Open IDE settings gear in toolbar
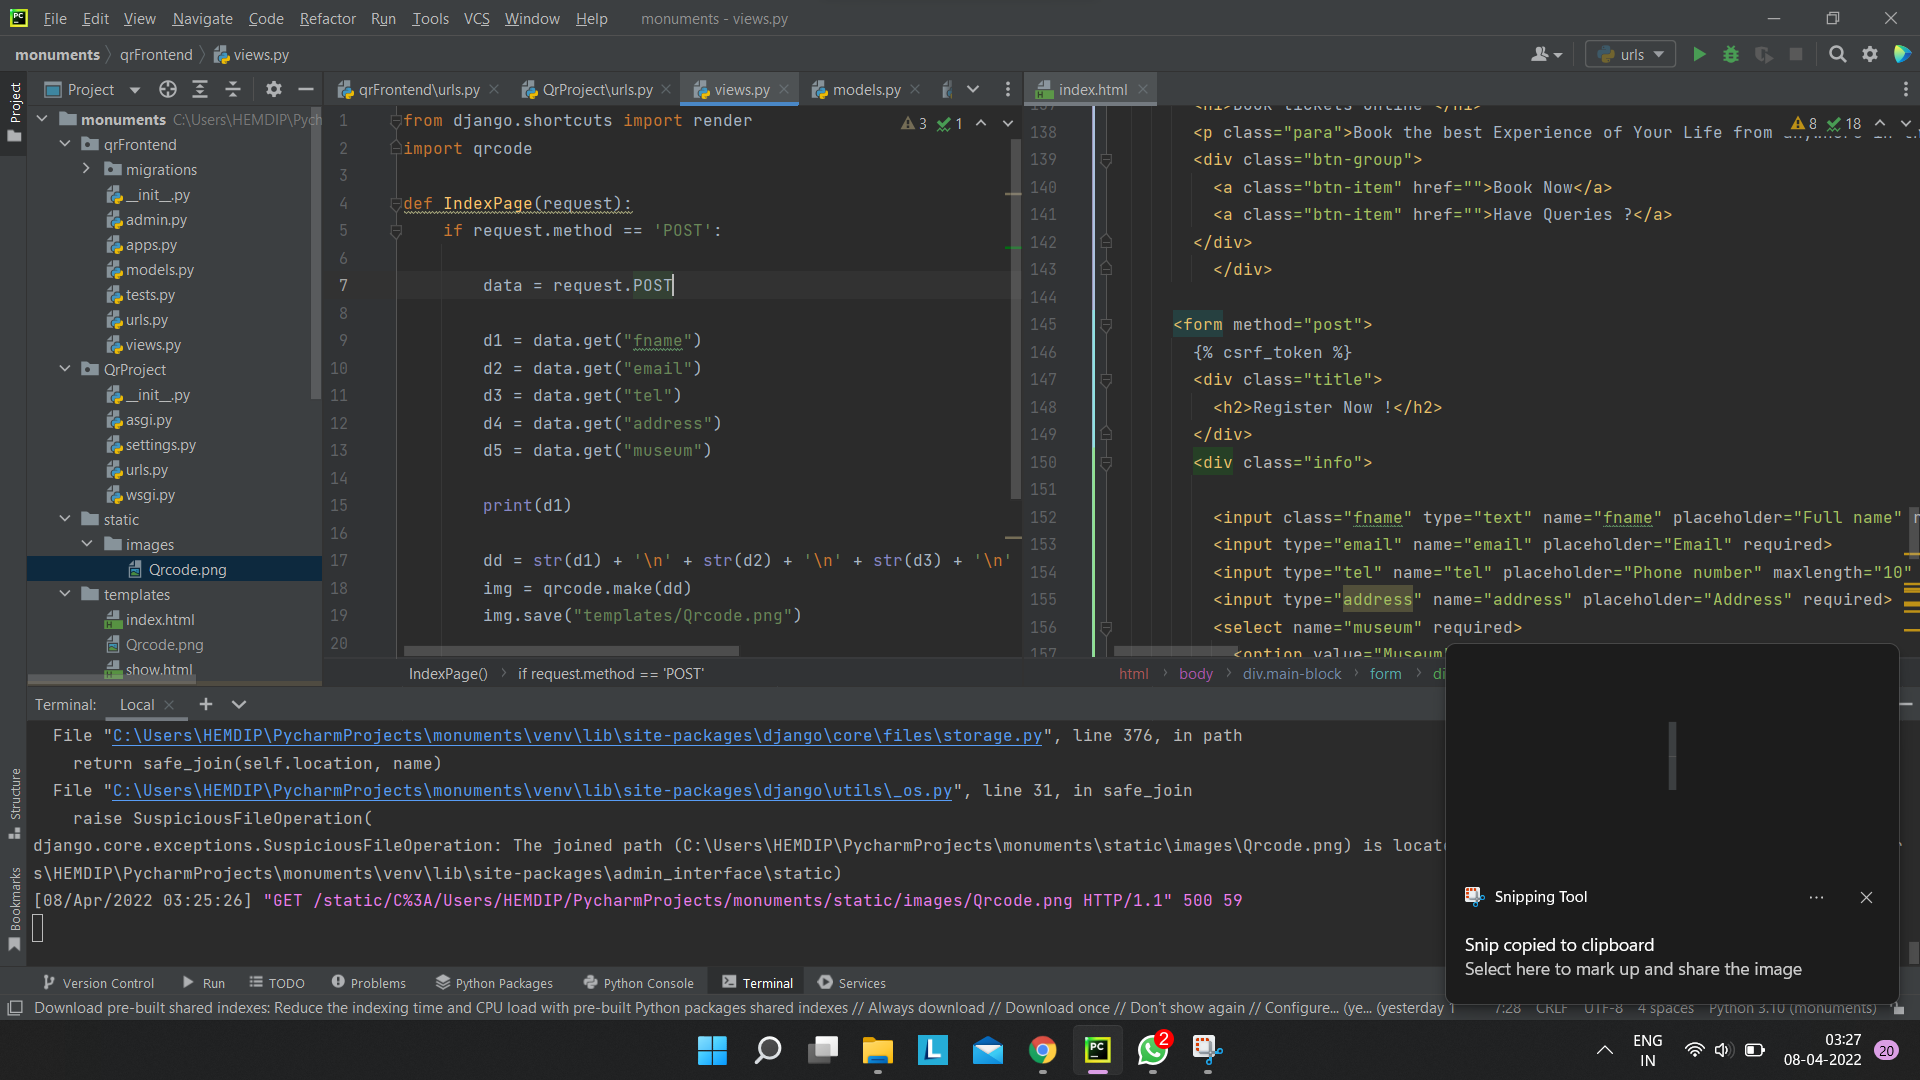The width and height of the screenshot is (1920, 1080). pyautogui.click(x=1870, y=55)
